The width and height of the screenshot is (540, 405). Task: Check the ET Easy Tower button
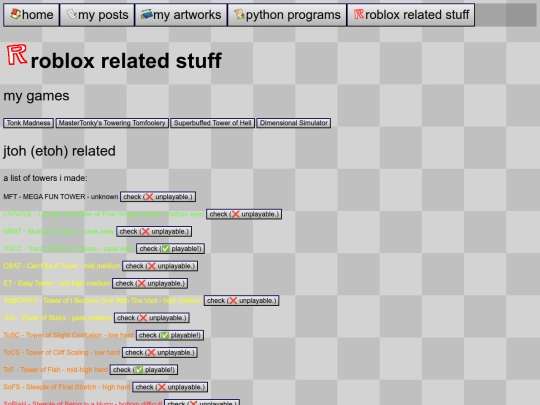click(150, 283)
